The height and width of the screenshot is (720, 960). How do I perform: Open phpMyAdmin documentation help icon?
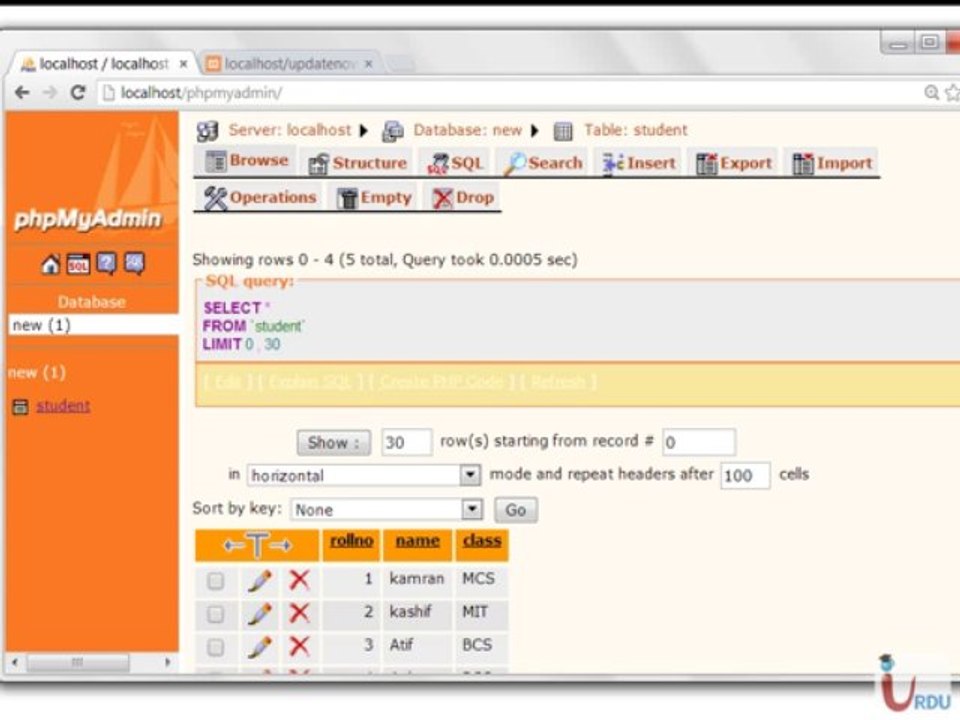[107, 264]
